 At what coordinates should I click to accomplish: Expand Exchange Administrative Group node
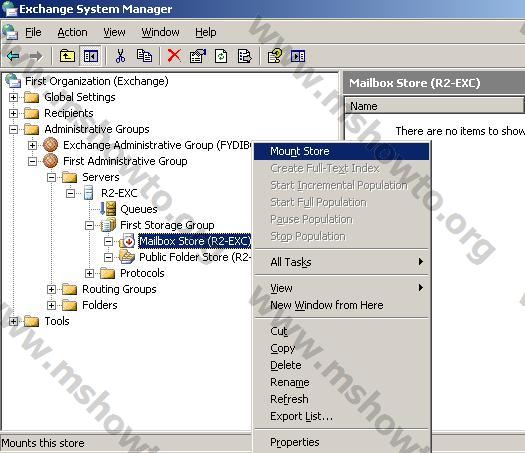(x=32, y=145)
